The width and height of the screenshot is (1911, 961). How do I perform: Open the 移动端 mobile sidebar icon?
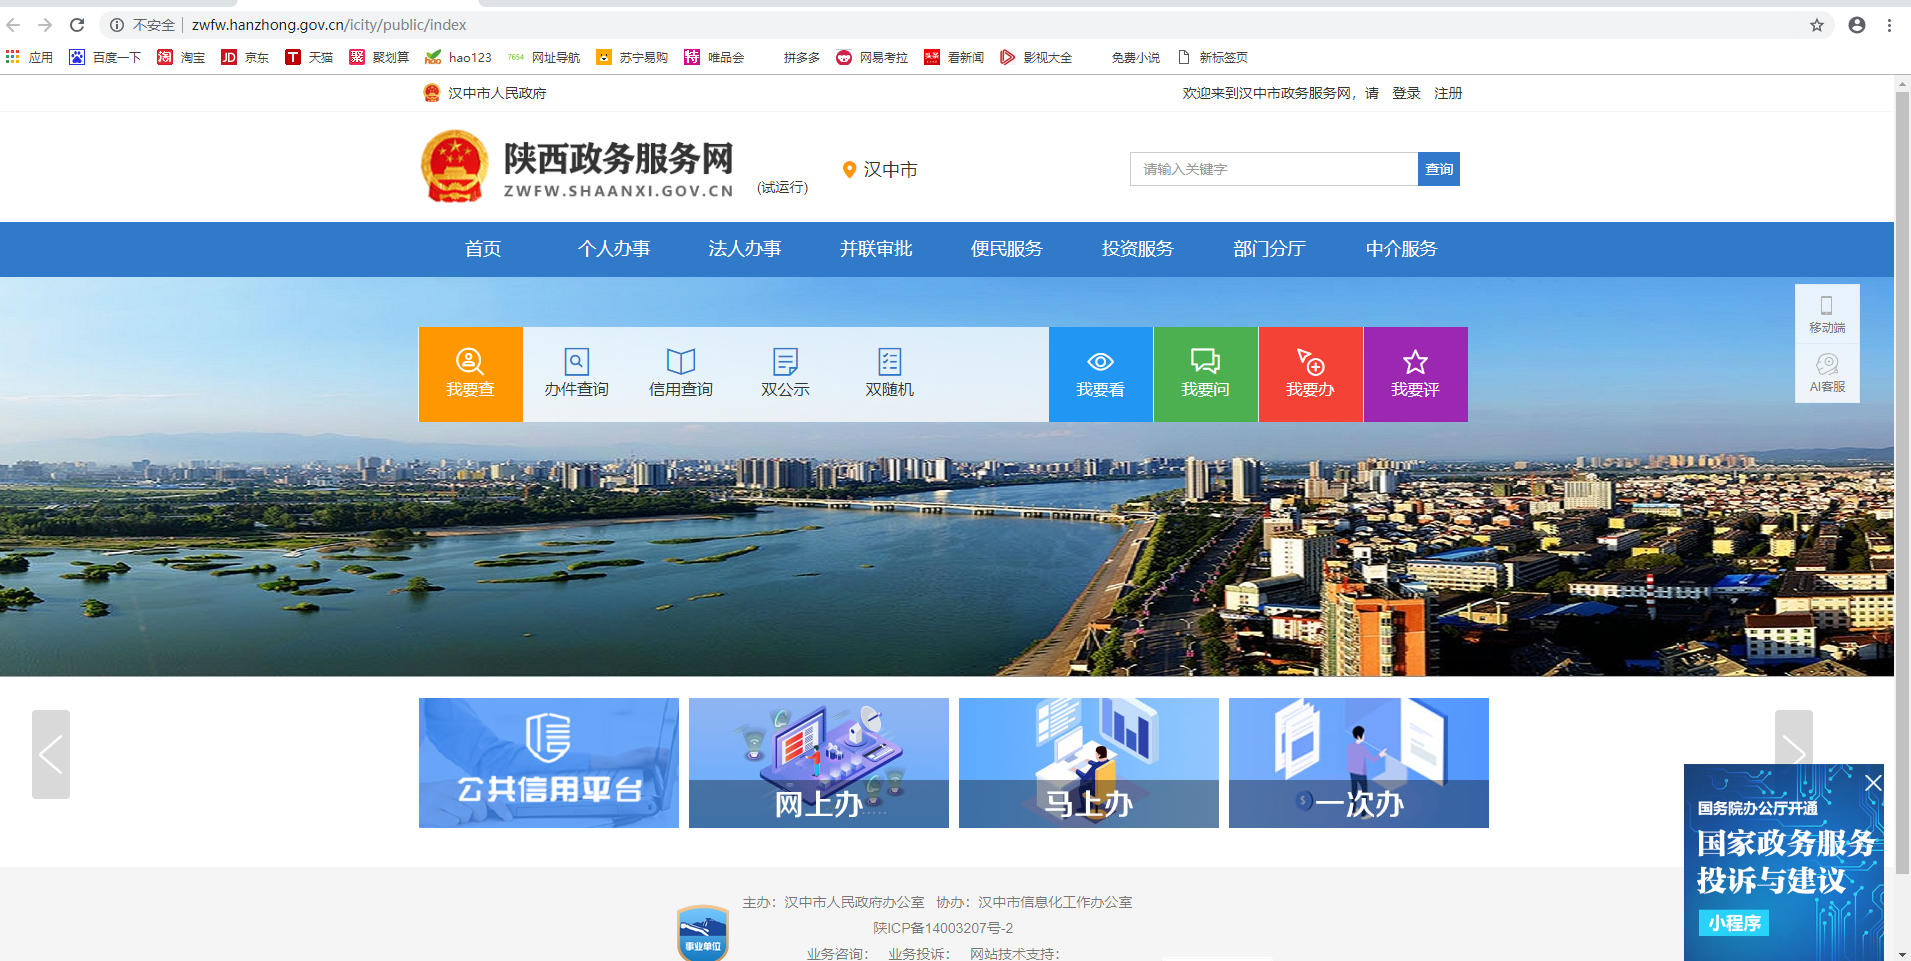pyautogui.click(x=1826, y=313)
